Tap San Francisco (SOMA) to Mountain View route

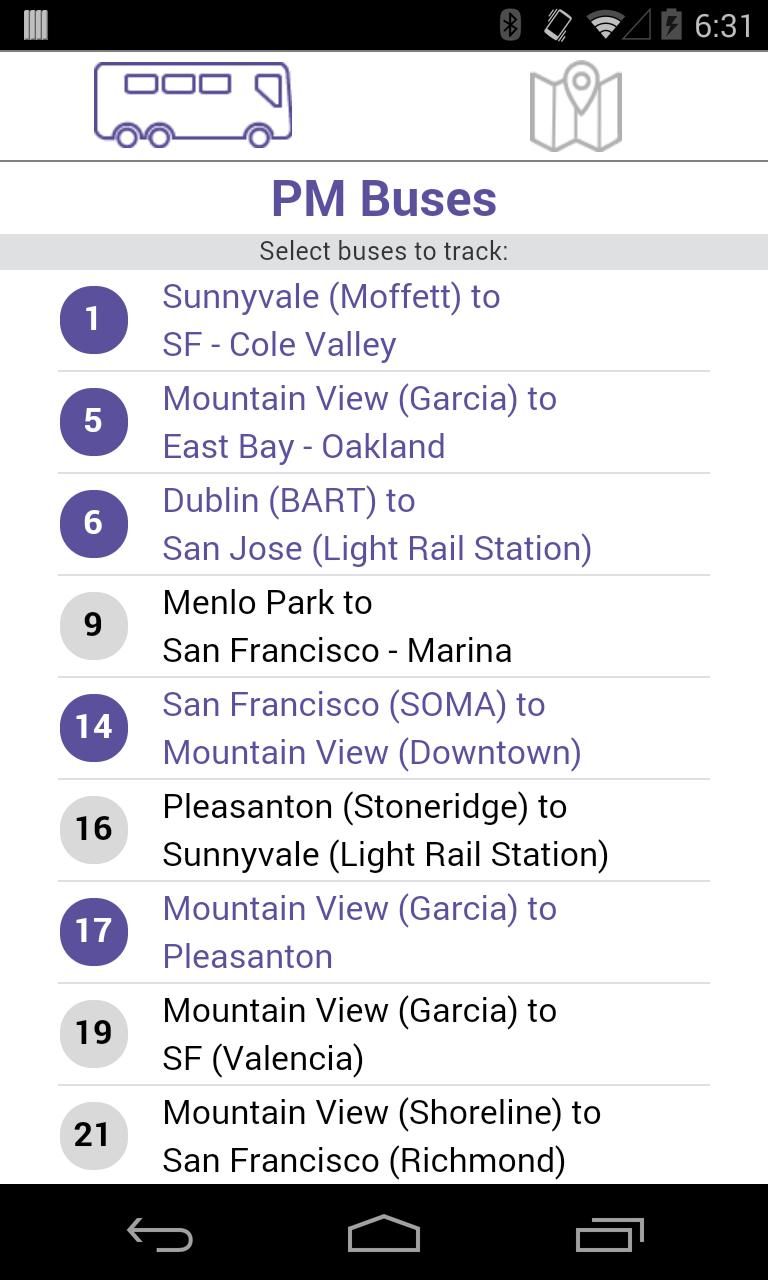point(372,728)
